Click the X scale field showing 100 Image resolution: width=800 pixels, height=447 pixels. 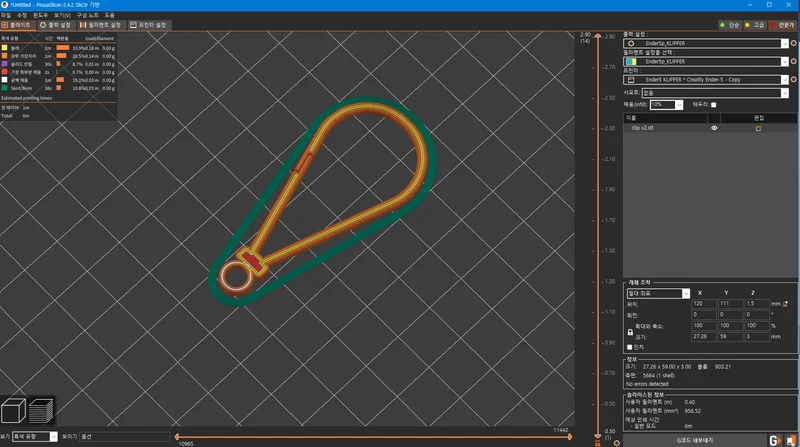(x=703, y=326)
